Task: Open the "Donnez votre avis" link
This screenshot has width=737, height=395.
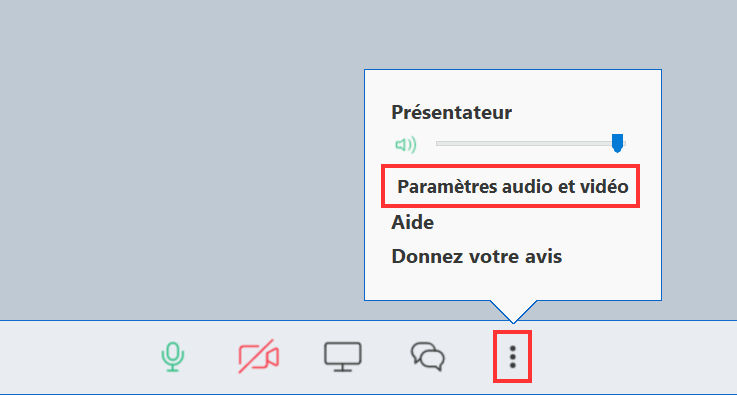Action: tap(477, 257)
